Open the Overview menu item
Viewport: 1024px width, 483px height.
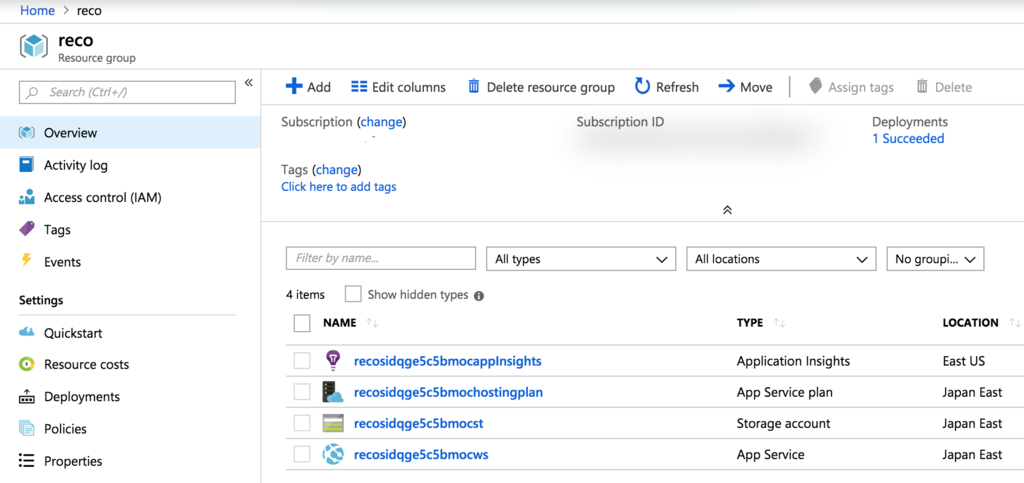tap(130, 132)
